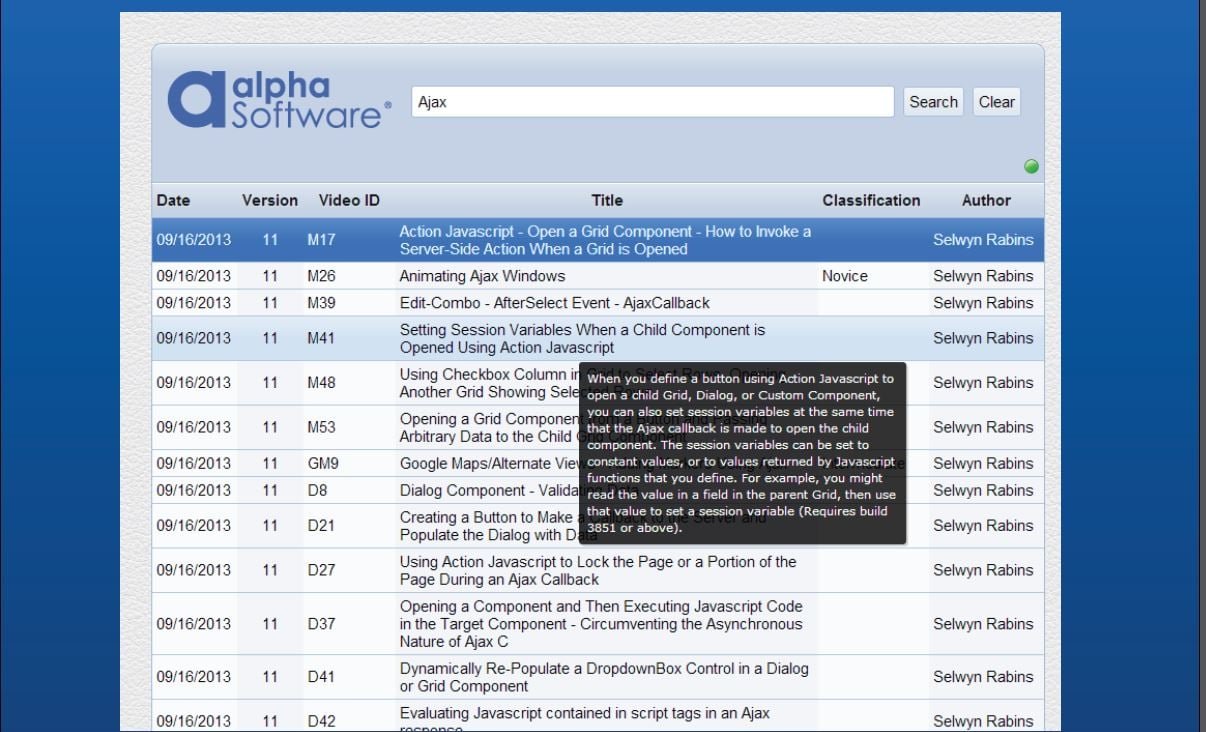The width and height of the screenshot is (1206, 732).
Task: Select the D37 Opening a Component row
Action: (600, 624)
